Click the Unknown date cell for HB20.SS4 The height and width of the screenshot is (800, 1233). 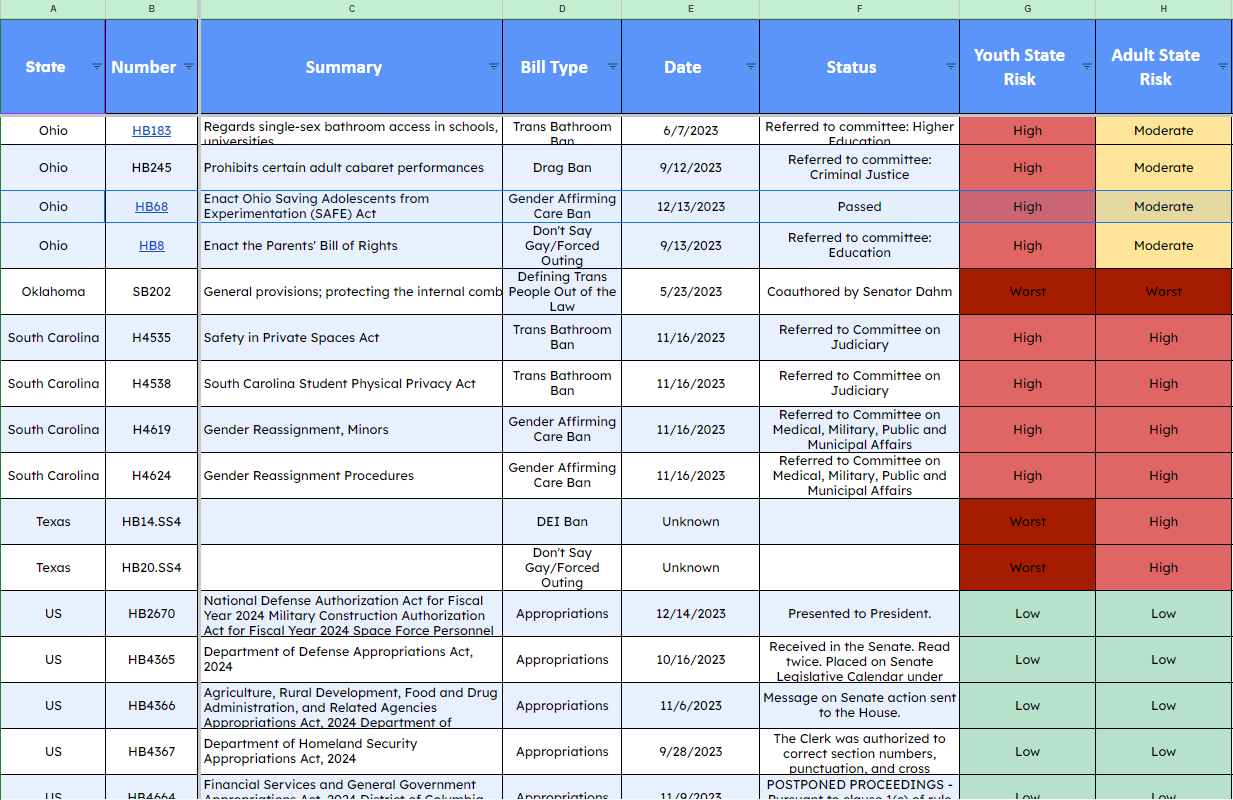click(690, 567)
